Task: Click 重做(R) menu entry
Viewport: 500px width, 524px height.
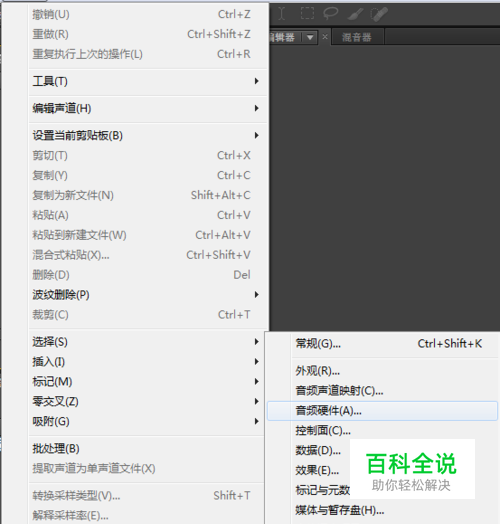Action: [148, 34]
